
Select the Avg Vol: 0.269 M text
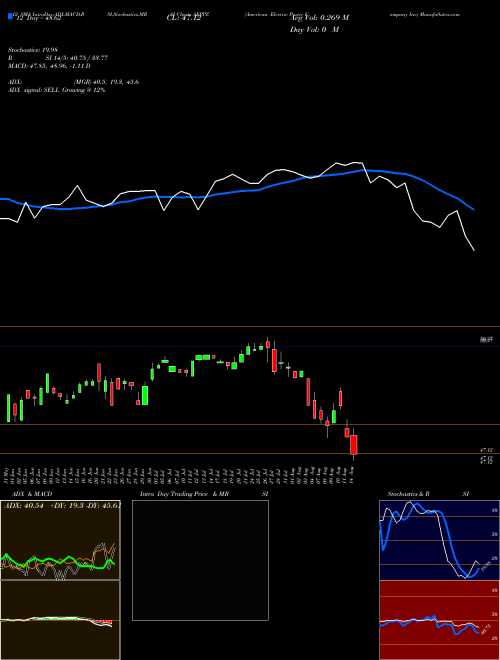[x=319, y=18]
